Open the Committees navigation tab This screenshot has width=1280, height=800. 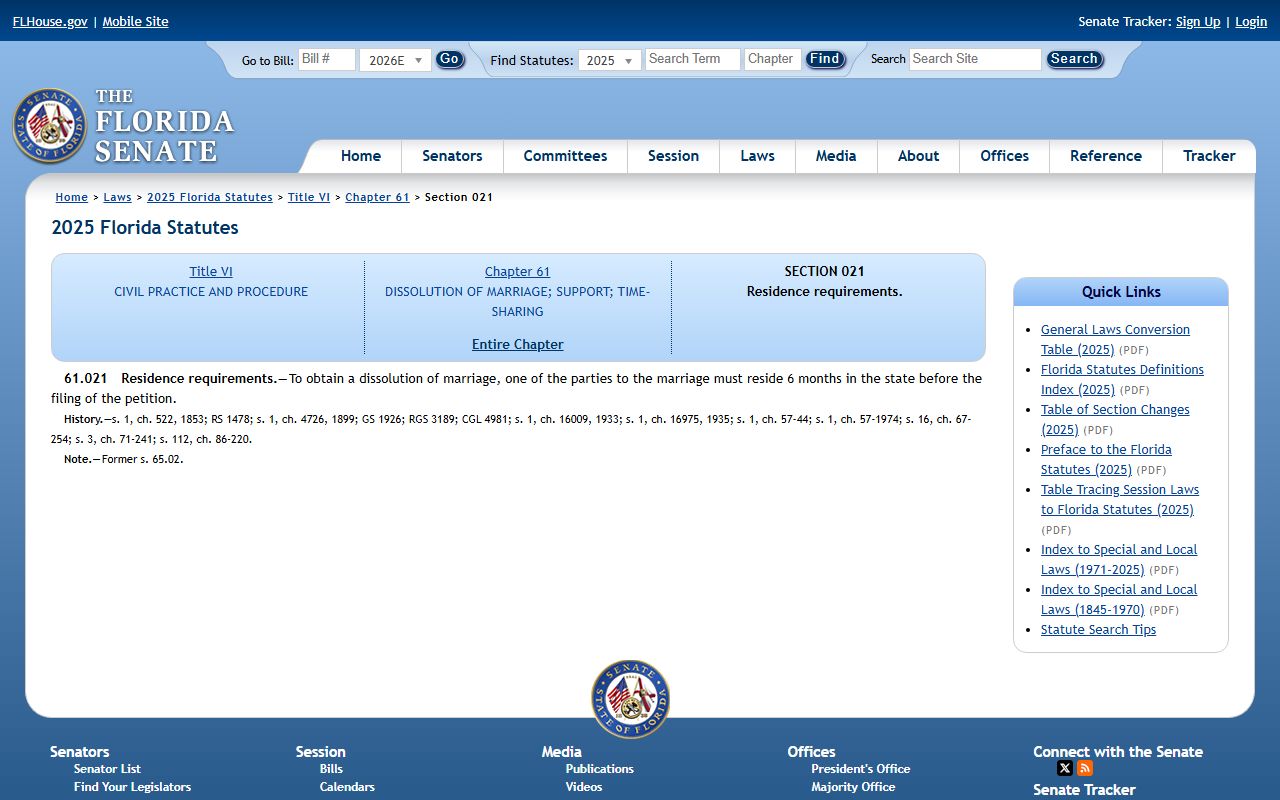point(565,156)
